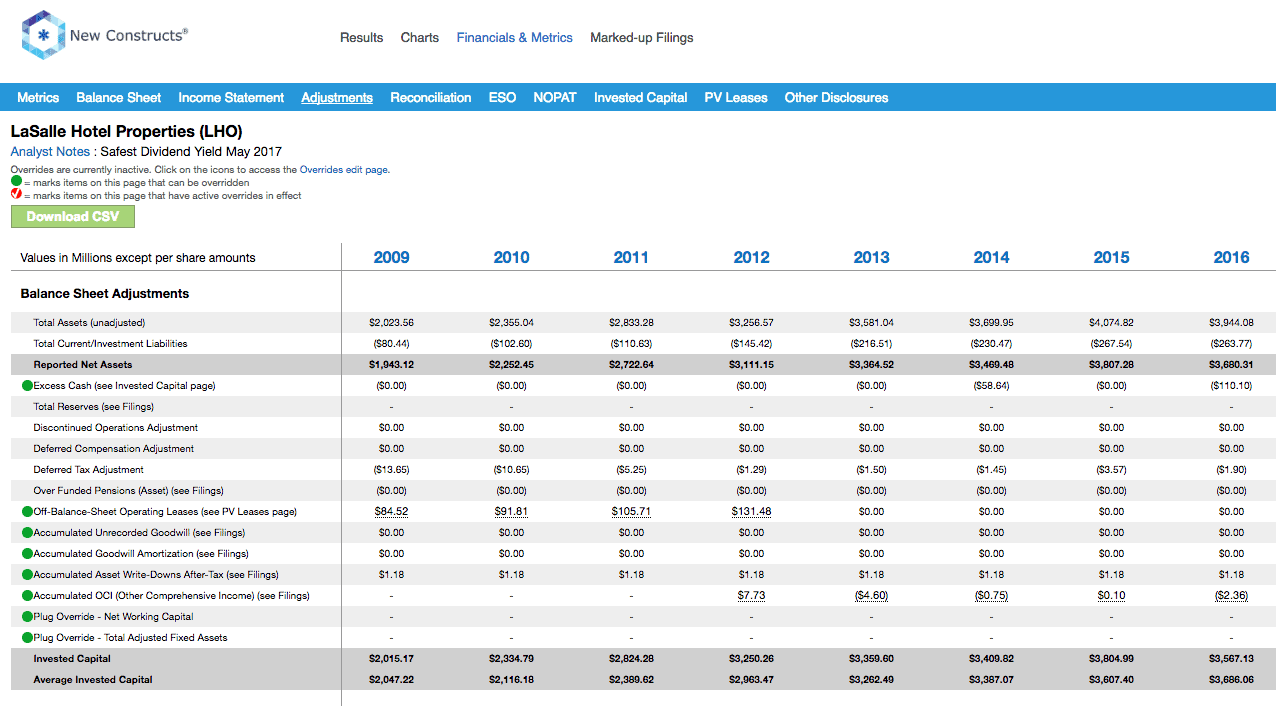The height and width of the screenshot is (706, 1276).
Task: Click green icon beside Plug Override Total Adjusted Fixed Assets
Action: pos(27,638)
